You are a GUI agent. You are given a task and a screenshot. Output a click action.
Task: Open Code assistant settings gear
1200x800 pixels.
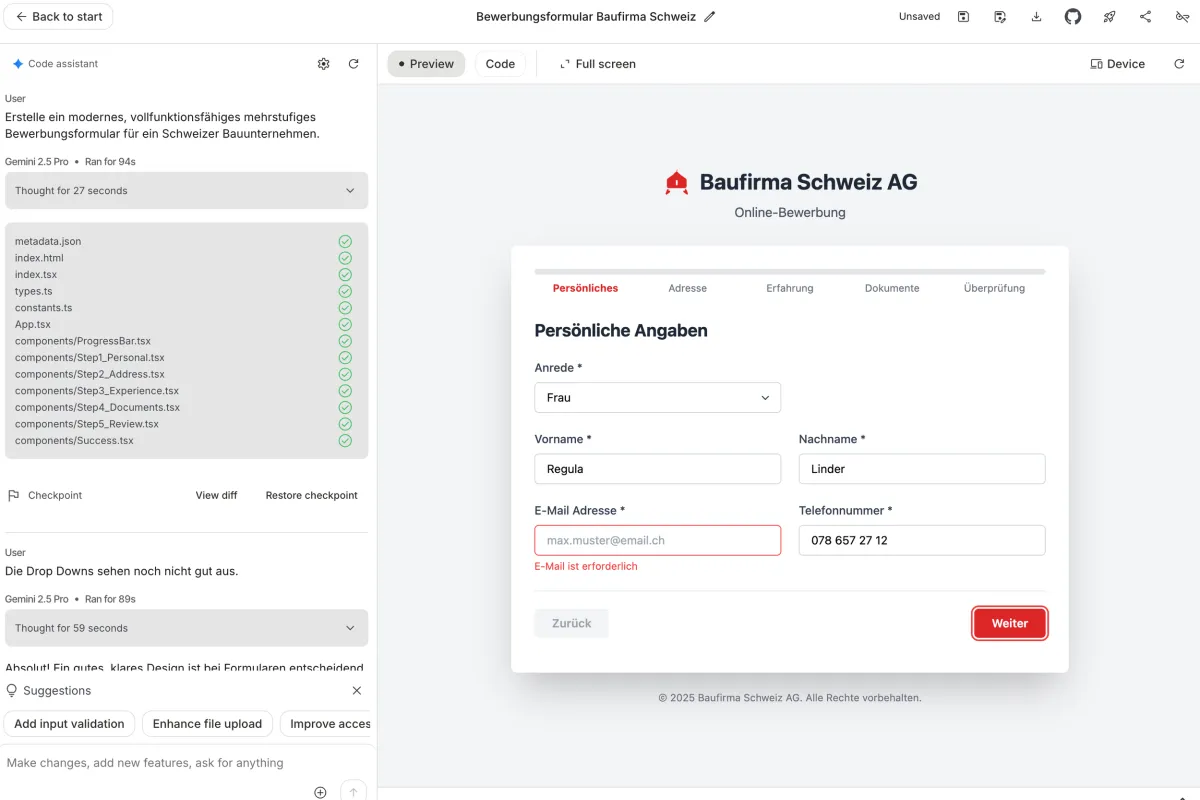click(x=323, y=63)
